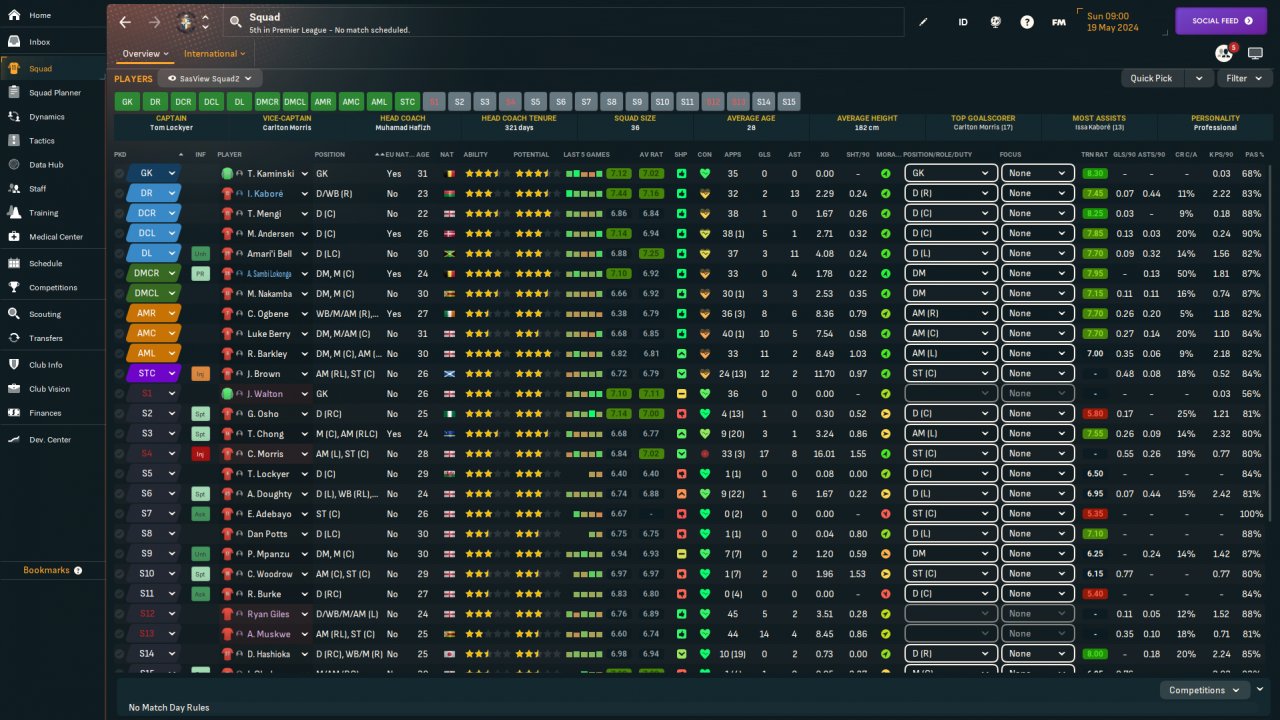Screen dimensions: 1280x720
Task: Toggle picked checkbox for T. Mengi
Action: 120,213
